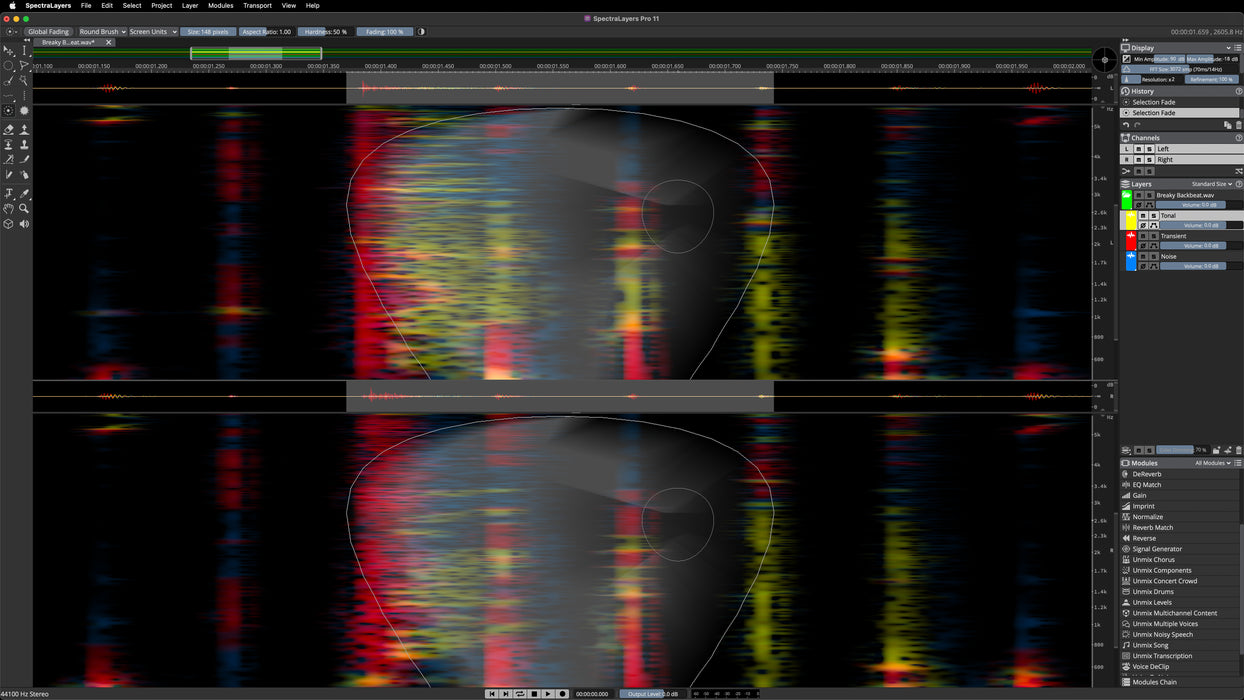Open the Unmix Song module
The width and height of the screenshot is (1244, 700).
click(x=1150, y=645)
